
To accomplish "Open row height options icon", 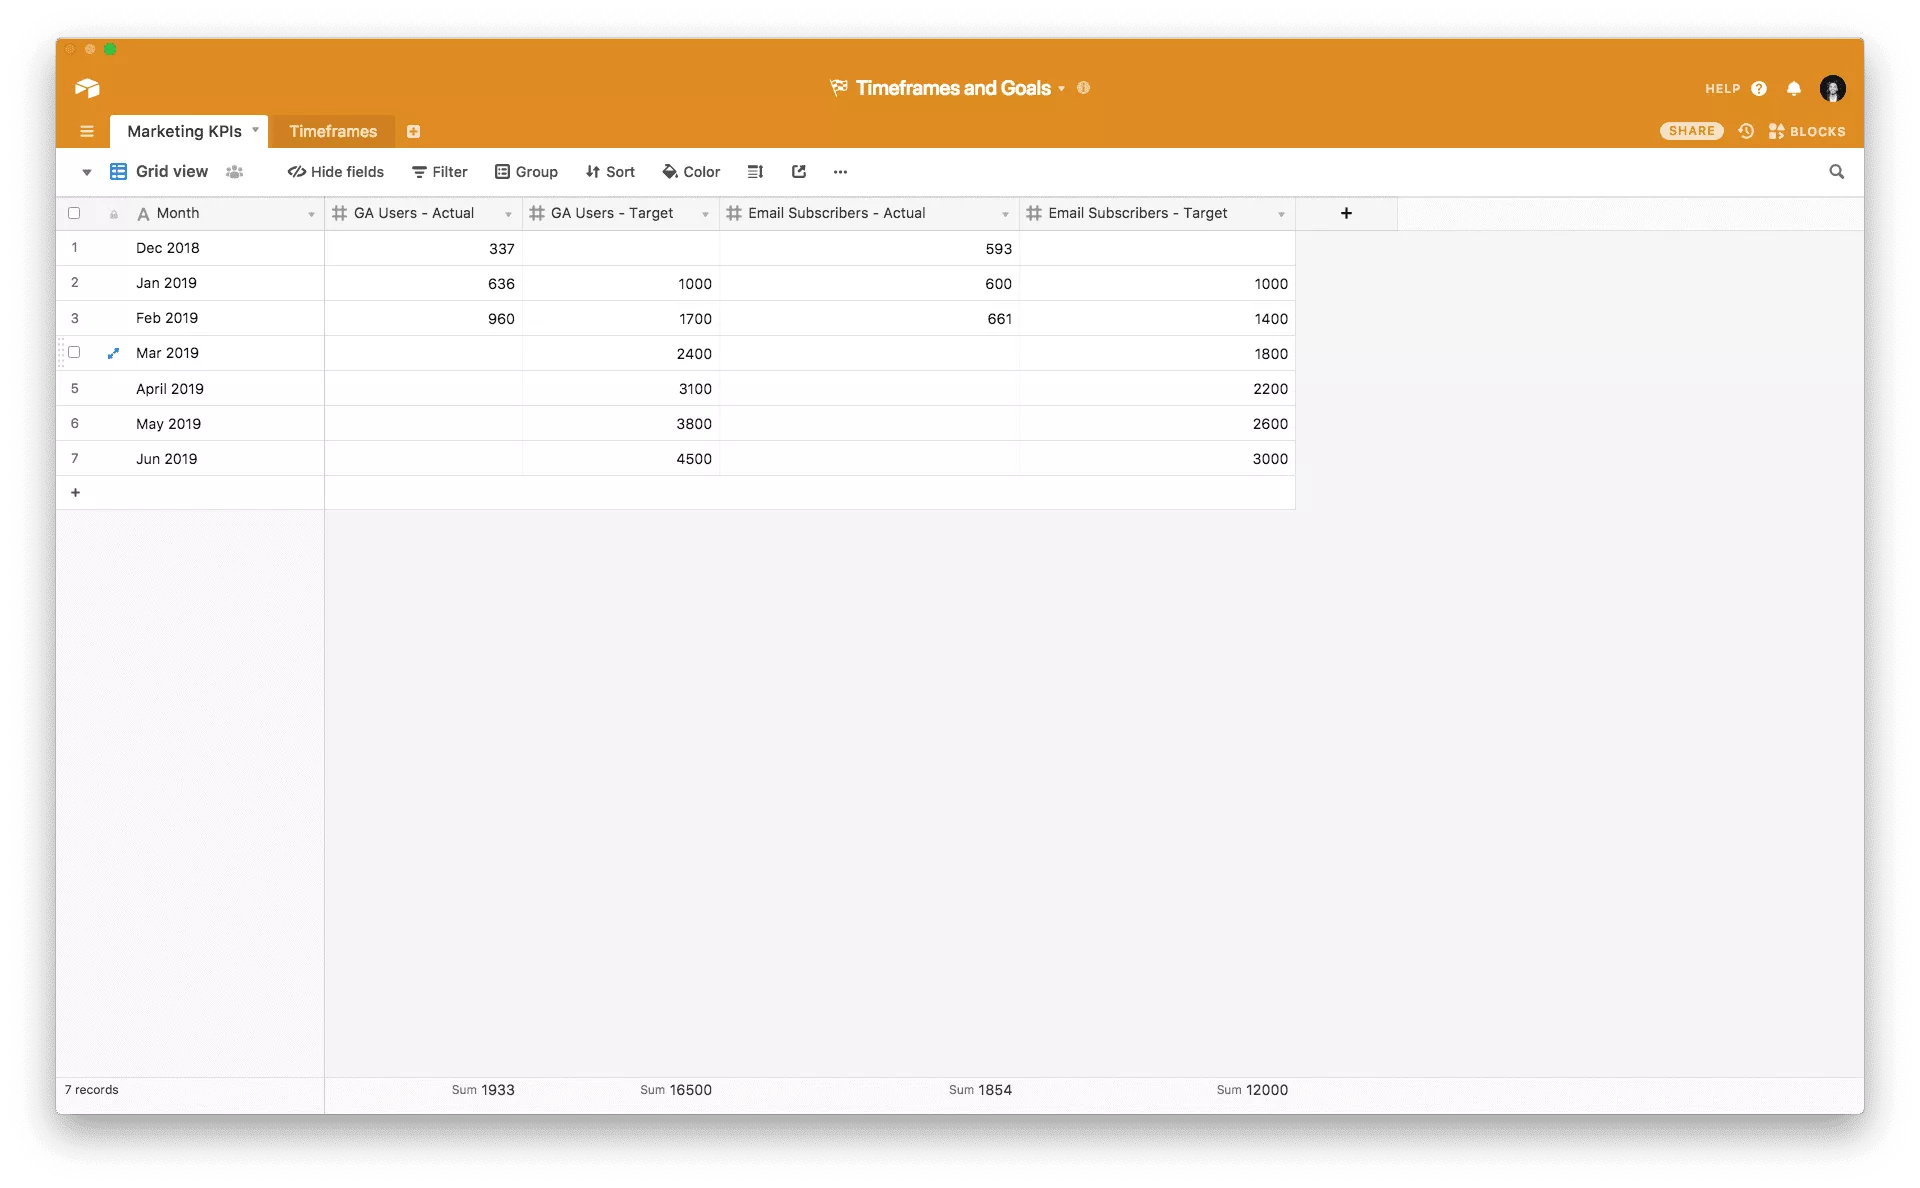I will point(755,172).
